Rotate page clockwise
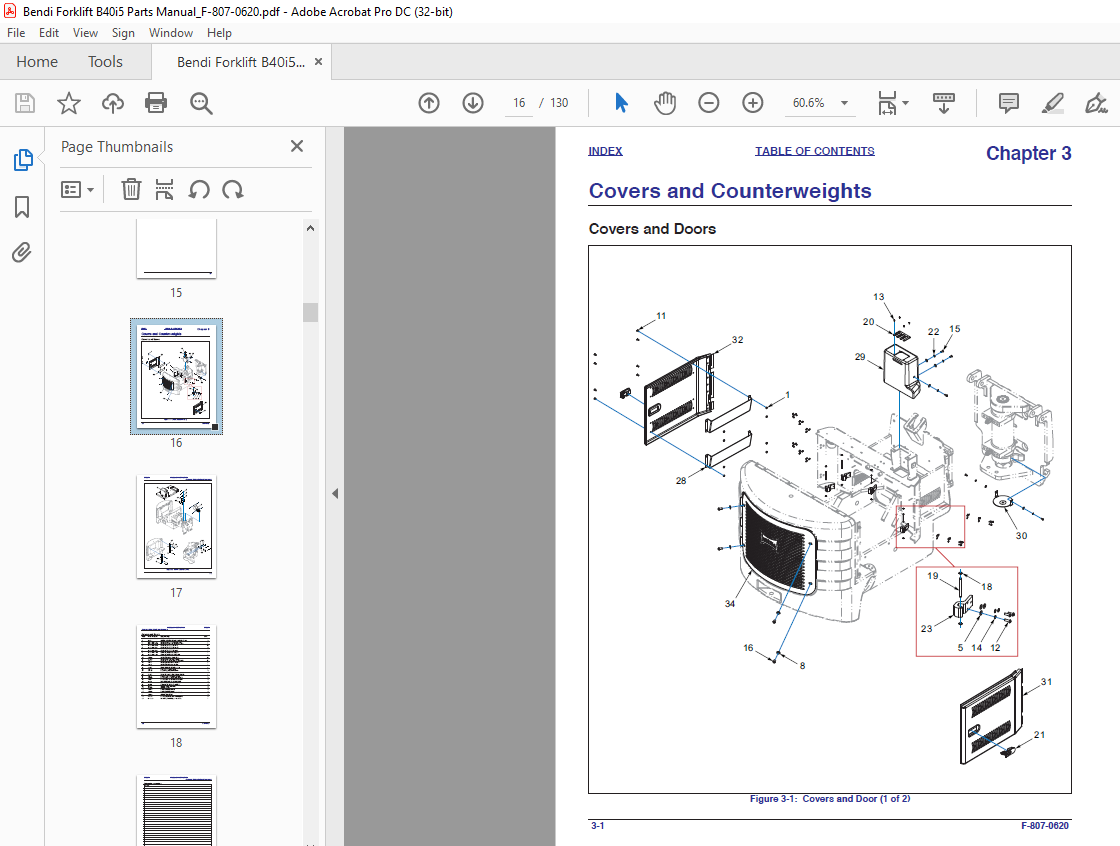Screen dimensions: 1120x846 [x=233, y=189]
